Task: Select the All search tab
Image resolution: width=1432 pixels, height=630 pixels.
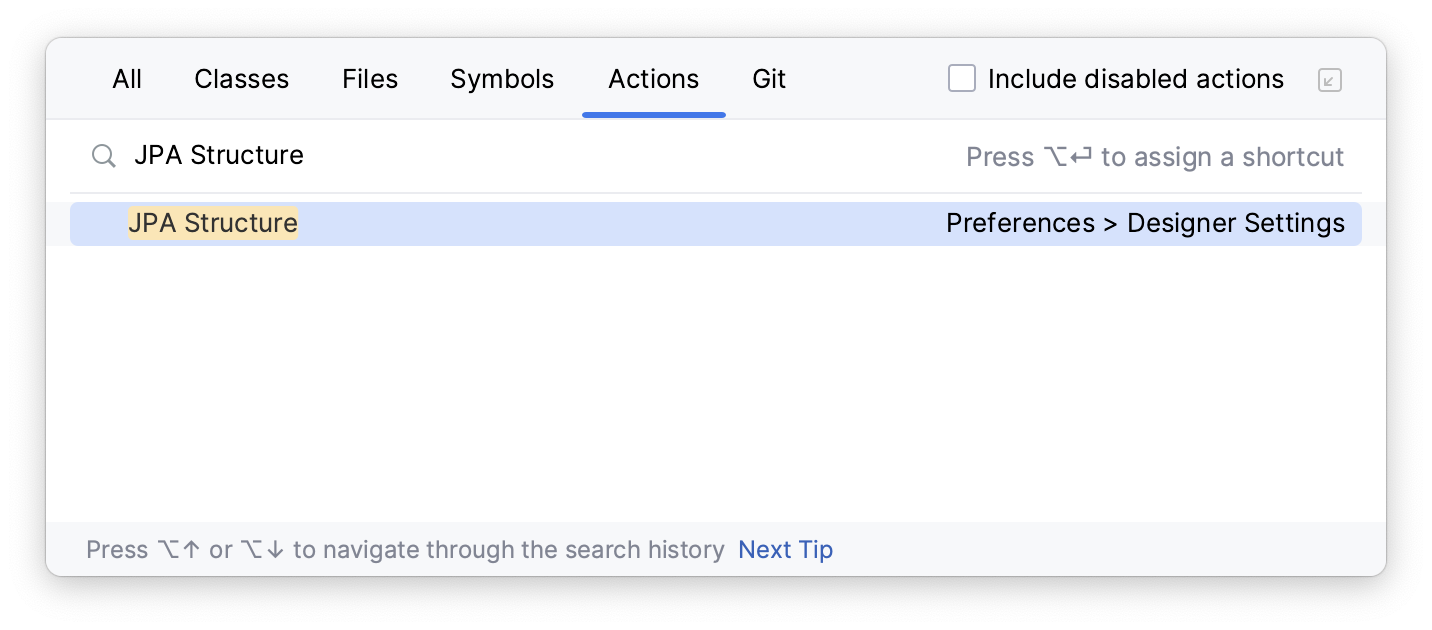Action: (126, 79)
